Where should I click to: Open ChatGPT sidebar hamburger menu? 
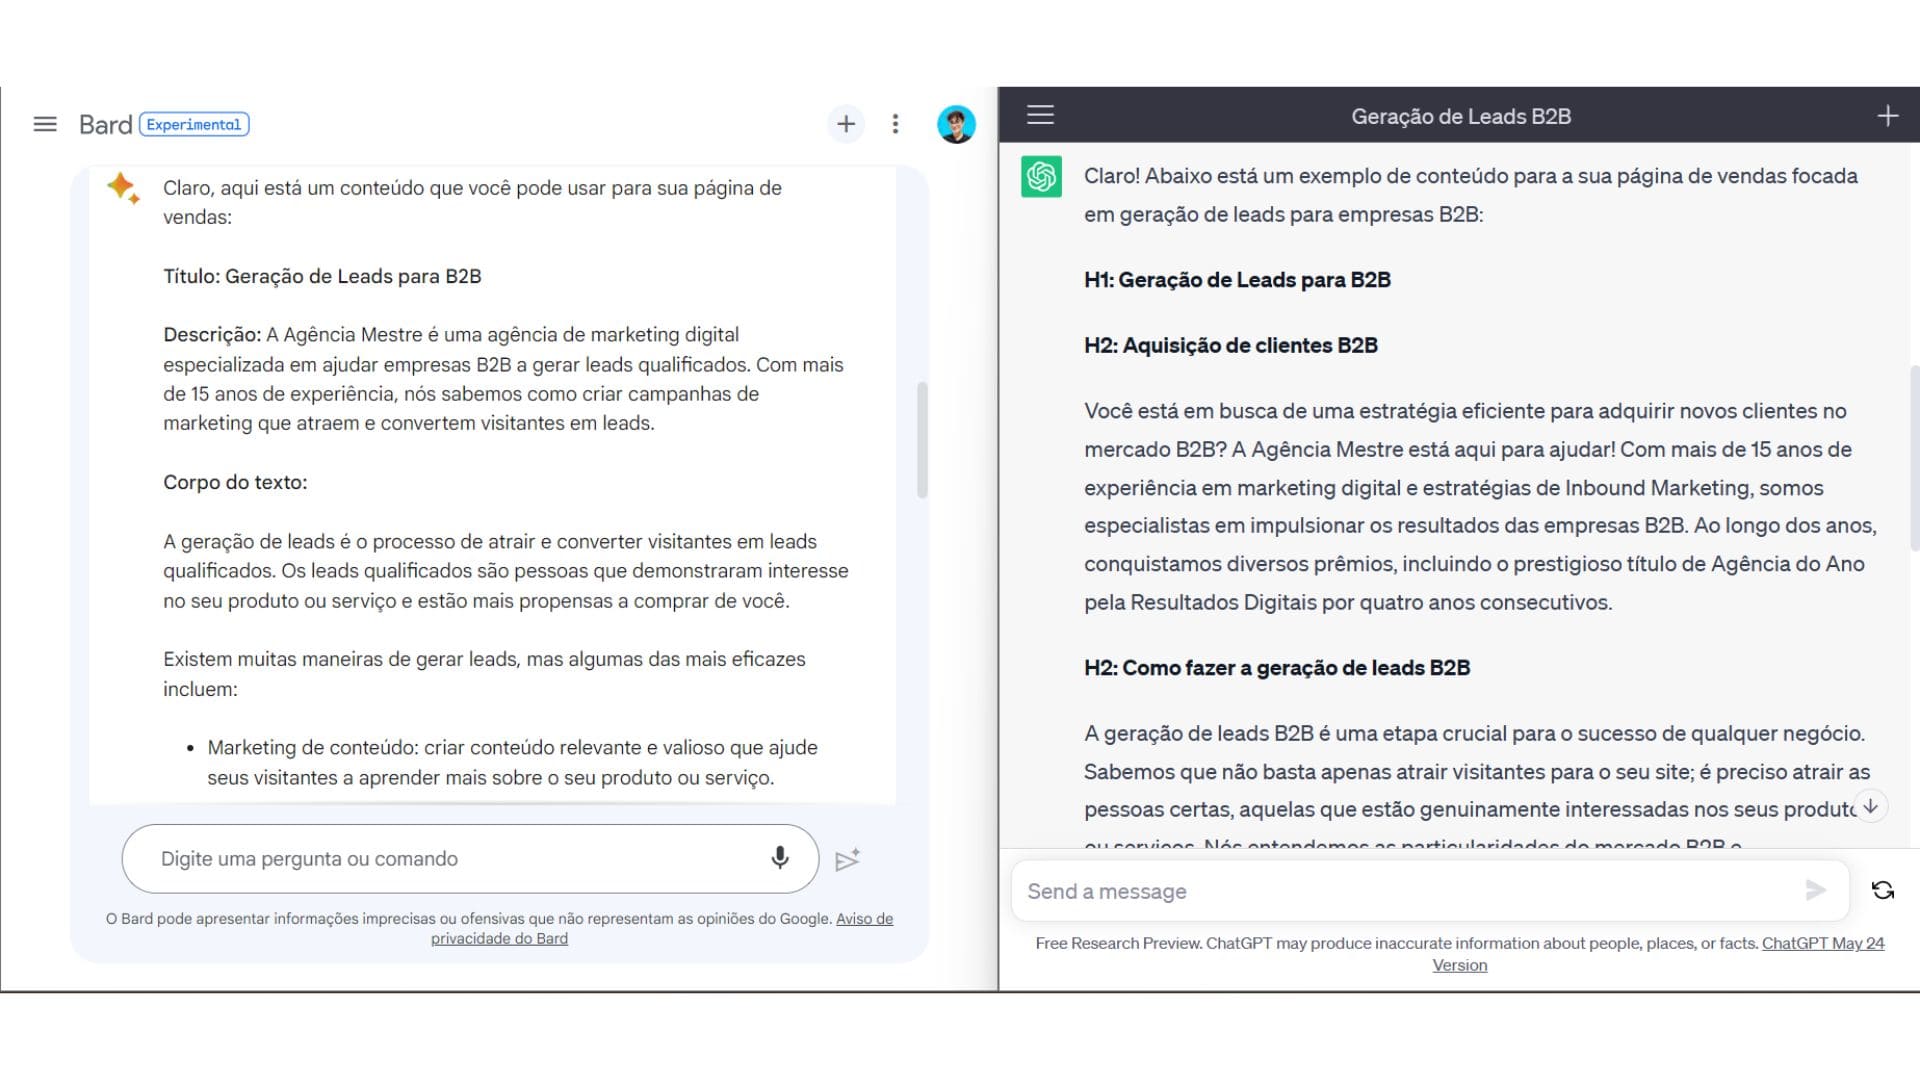coord(1040,115)
